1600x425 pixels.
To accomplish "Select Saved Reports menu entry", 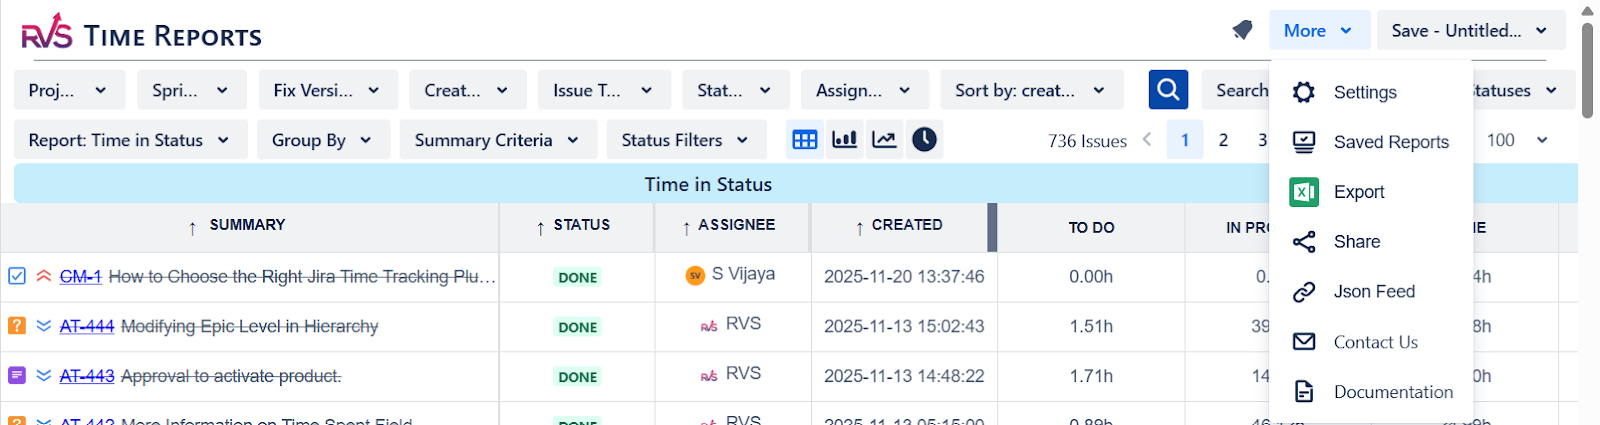I will tap(1371, 142).
